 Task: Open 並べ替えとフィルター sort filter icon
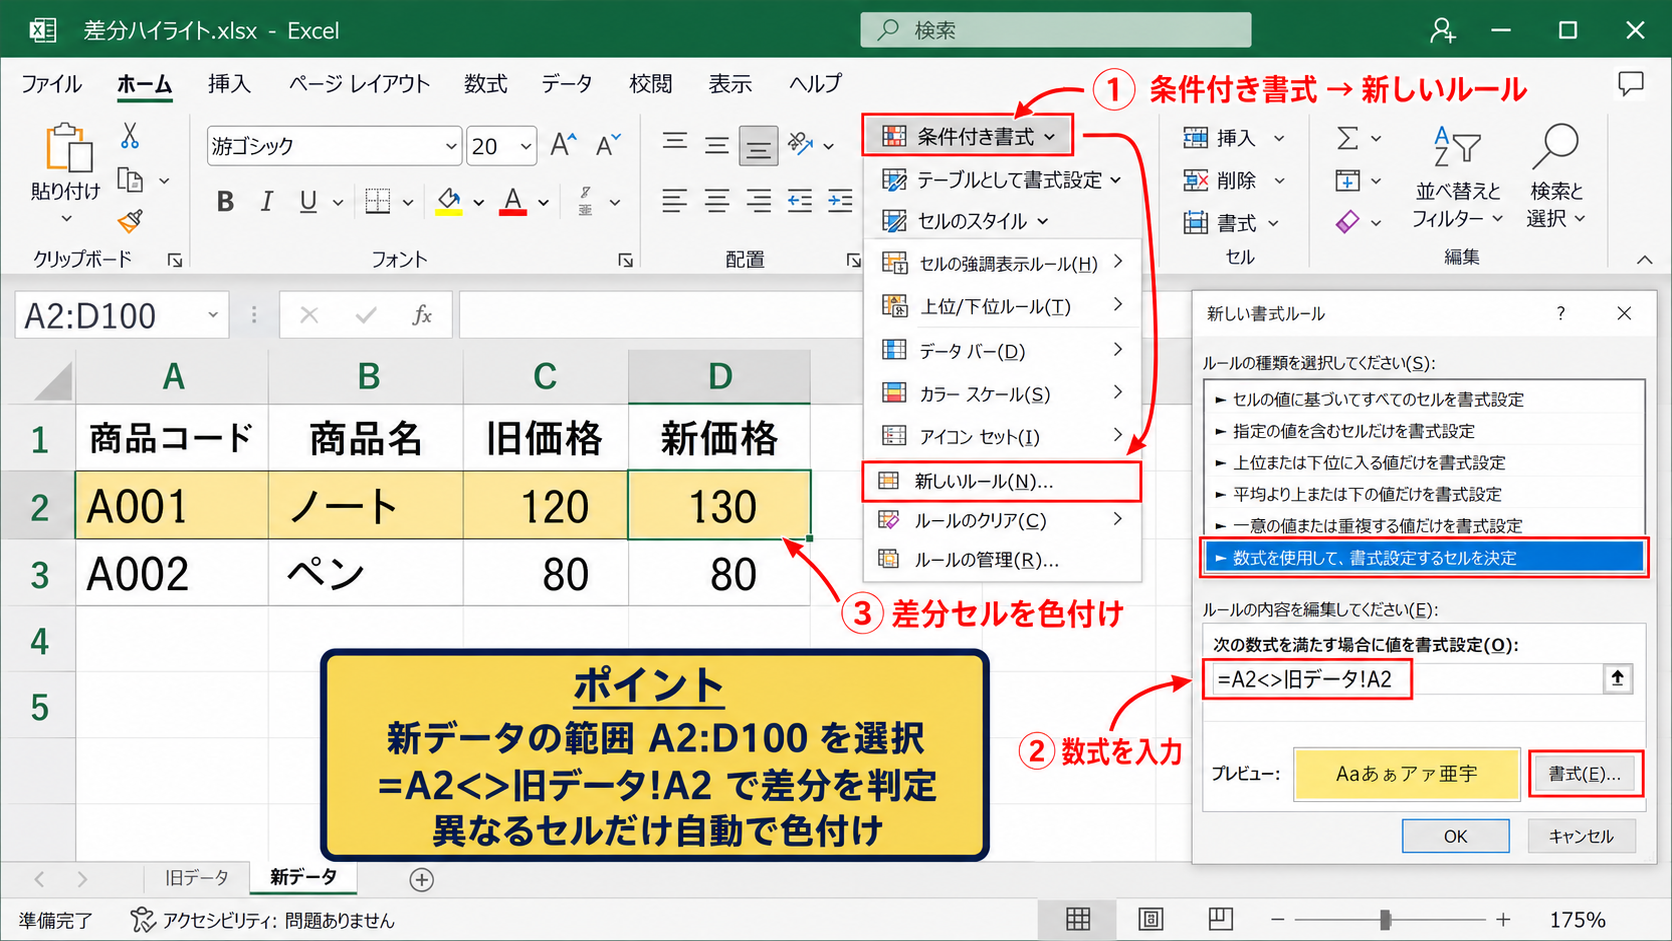click(1457, 147)
